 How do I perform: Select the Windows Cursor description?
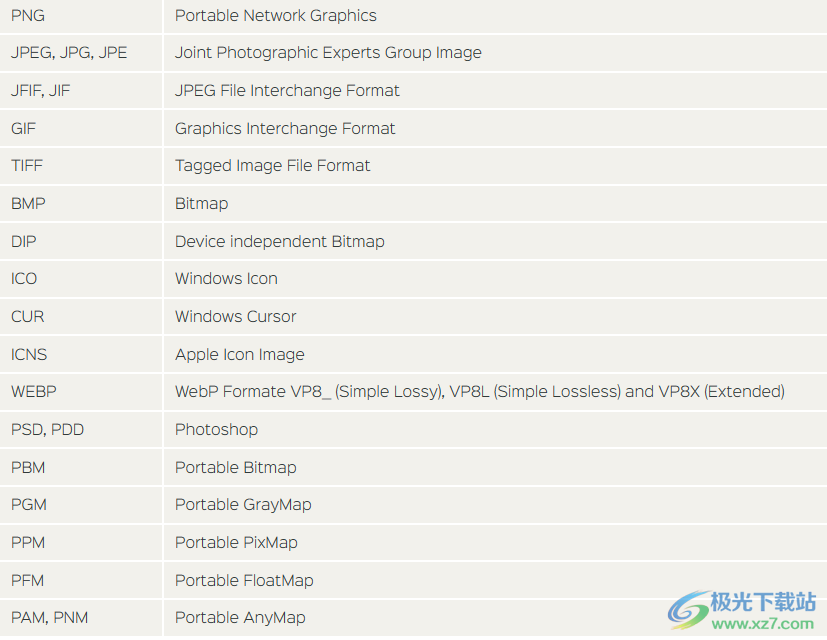coord(235,317)
